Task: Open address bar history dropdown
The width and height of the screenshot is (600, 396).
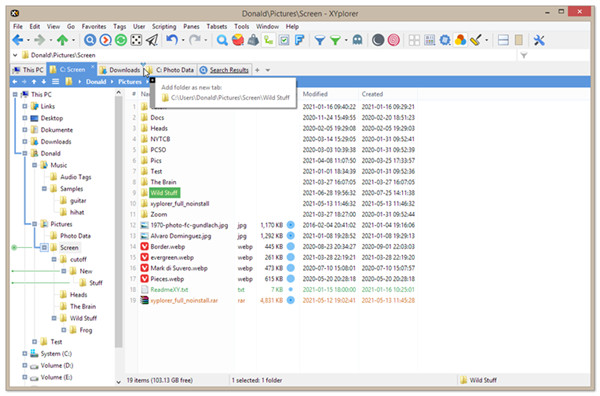Action: pyautogui.click(x=15, y=55)
